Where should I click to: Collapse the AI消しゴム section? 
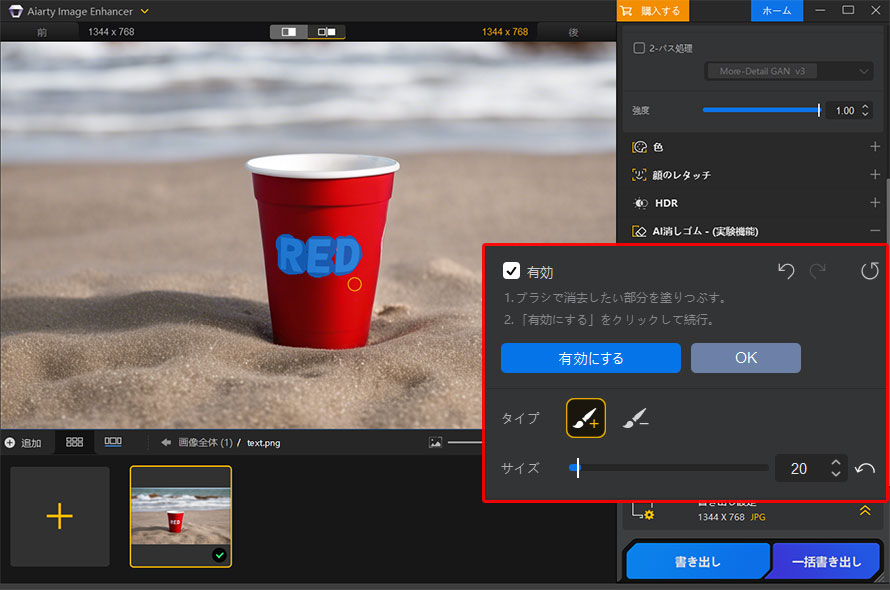pyautogui.click(x=873, y=231)
